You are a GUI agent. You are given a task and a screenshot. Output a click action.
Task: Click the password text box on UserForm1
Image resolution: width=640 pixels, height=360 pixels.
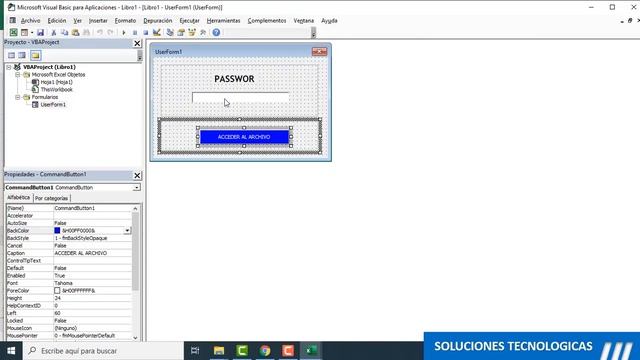[x=241, y=98]
